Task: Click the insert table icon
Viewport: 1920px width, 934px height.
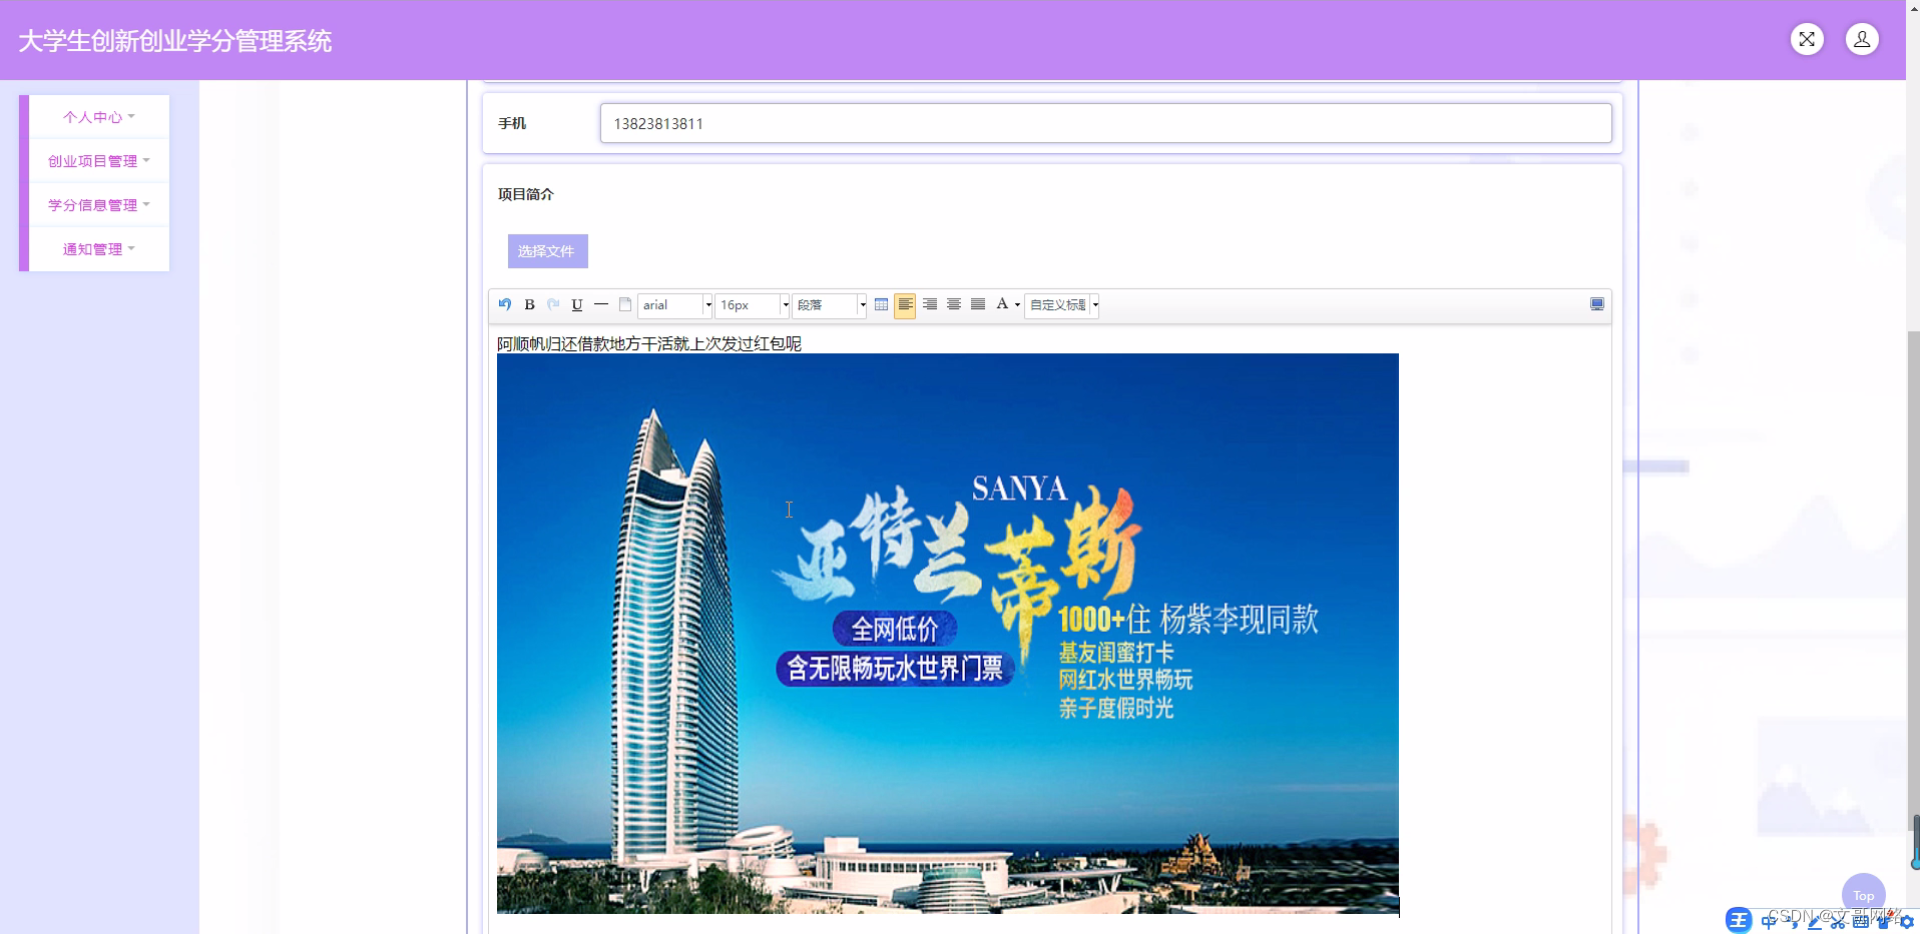Action: 881,305
